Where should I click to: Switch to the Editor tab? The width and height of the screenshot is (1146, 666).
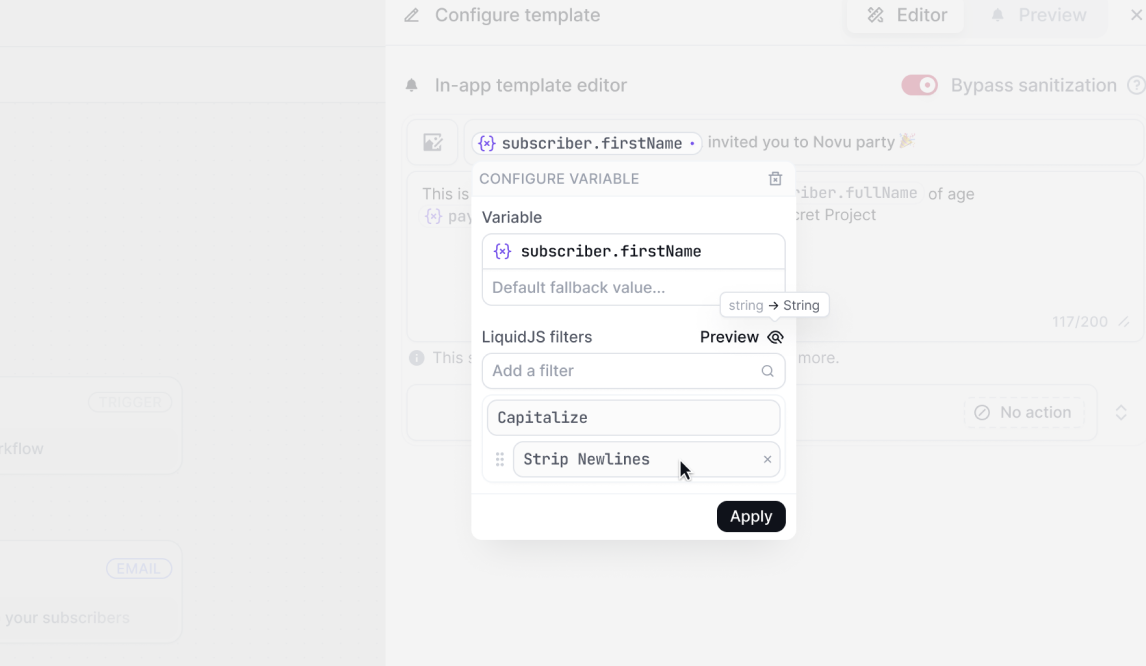click(x=905, y=15)
